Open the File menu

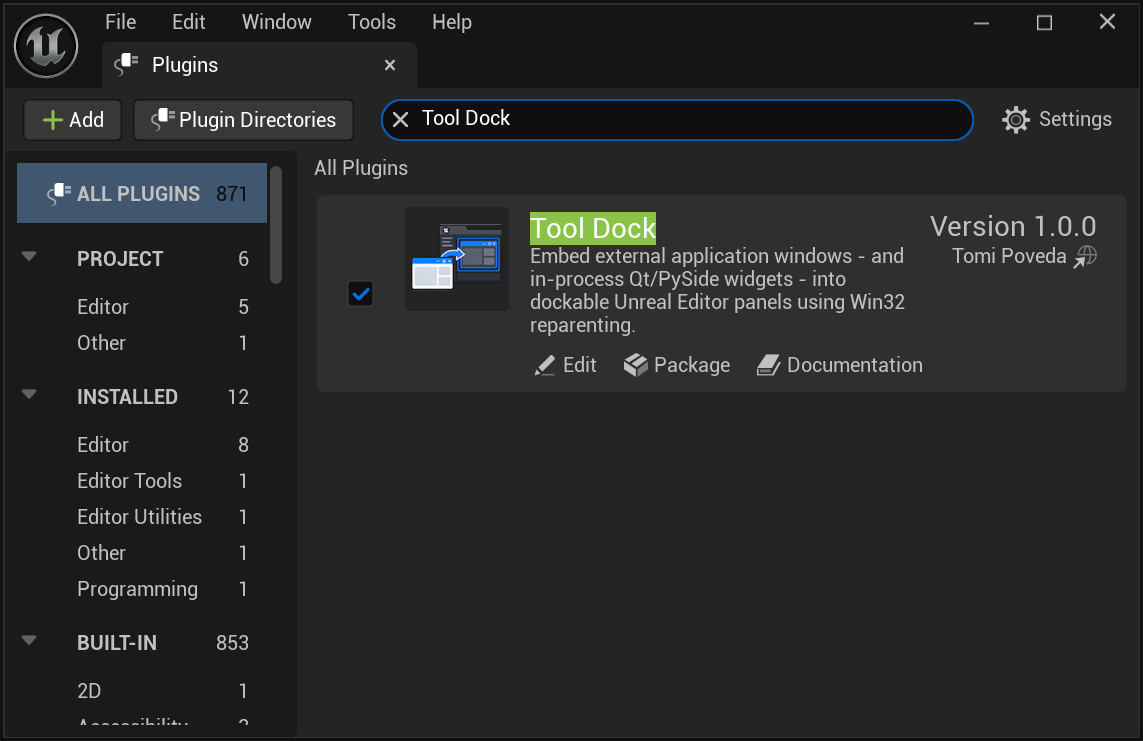[120, 23]
